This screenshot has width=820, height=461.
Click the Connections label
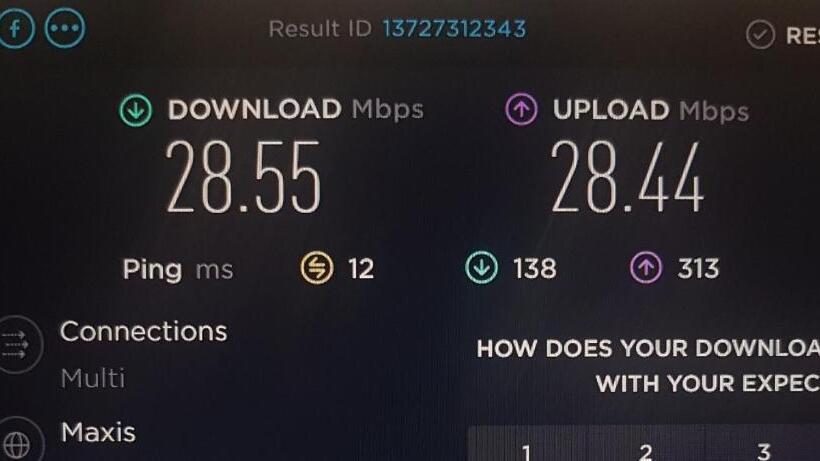pos(143,331)
